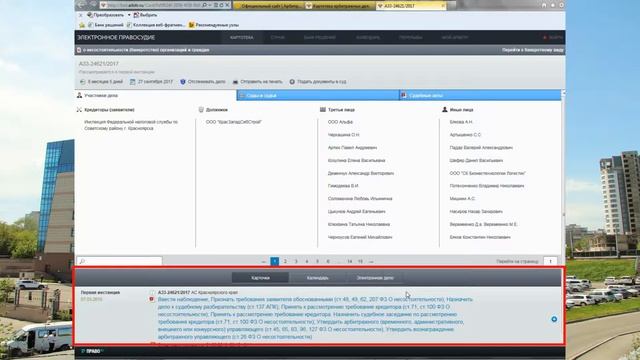Click the browser favorites star icon

click(553, 5)
